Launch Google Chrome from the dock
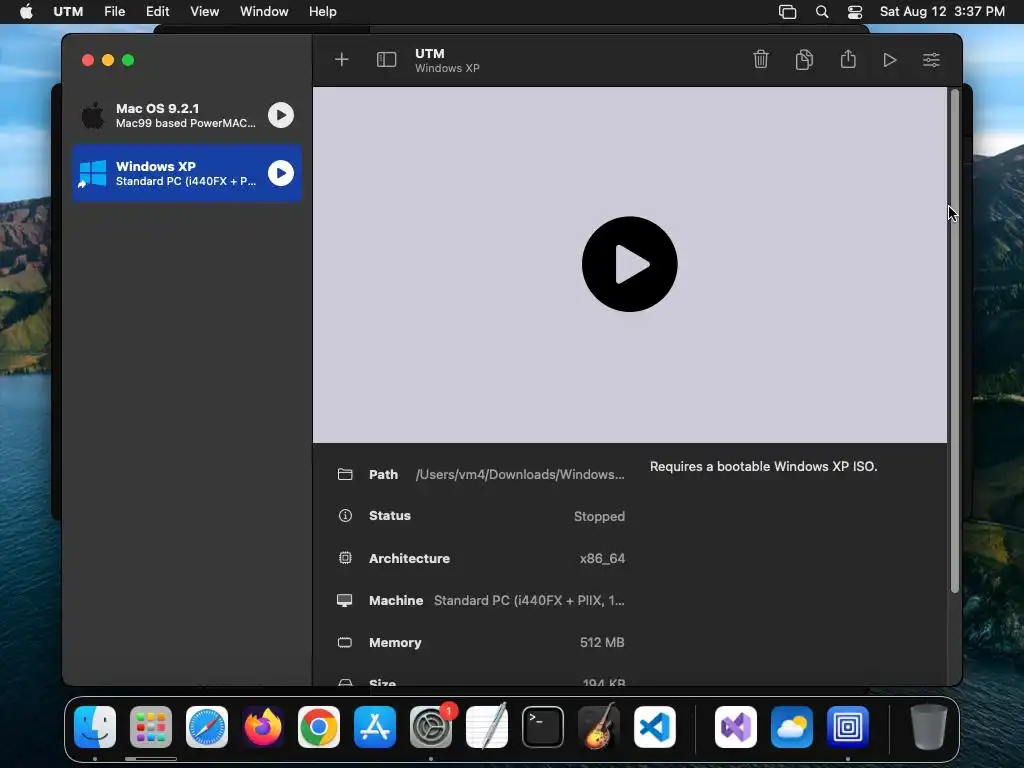1024x768 pixels. point(319,727)
